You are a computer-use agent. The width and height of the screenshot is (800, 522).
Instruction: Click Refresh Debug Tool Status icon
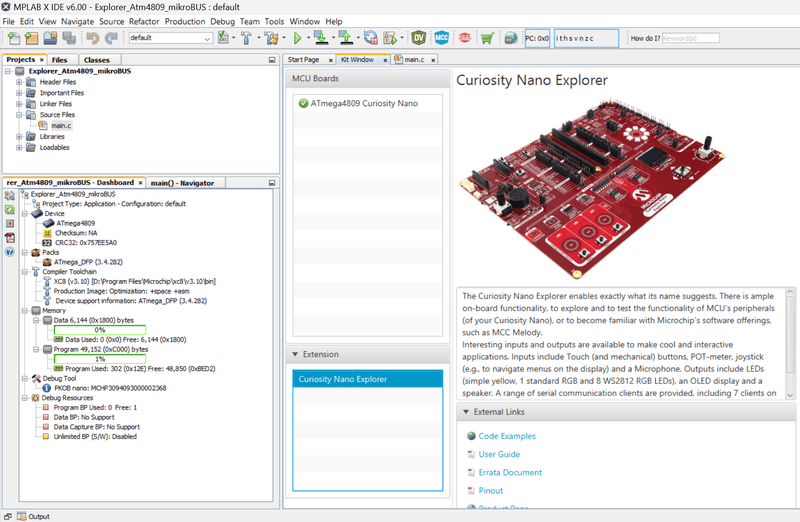click(10, 210)
